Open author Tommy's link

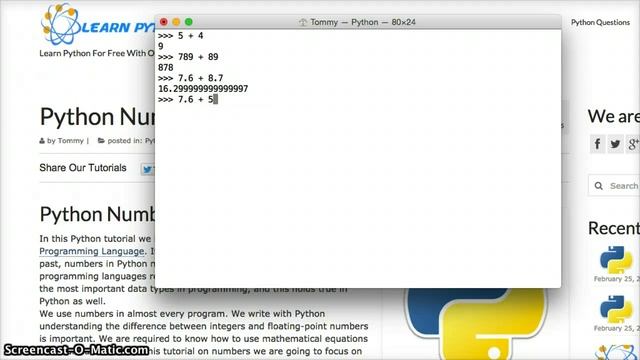pyautogui.click(x=70, y=141)
